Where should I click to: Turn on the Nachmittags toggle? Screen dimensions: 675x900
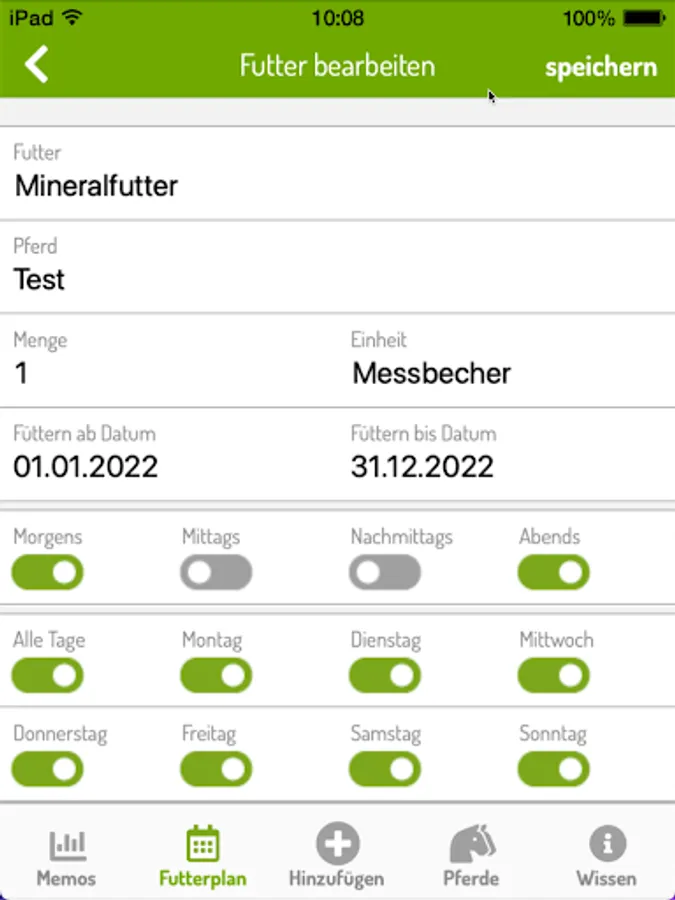click(385, 572)
